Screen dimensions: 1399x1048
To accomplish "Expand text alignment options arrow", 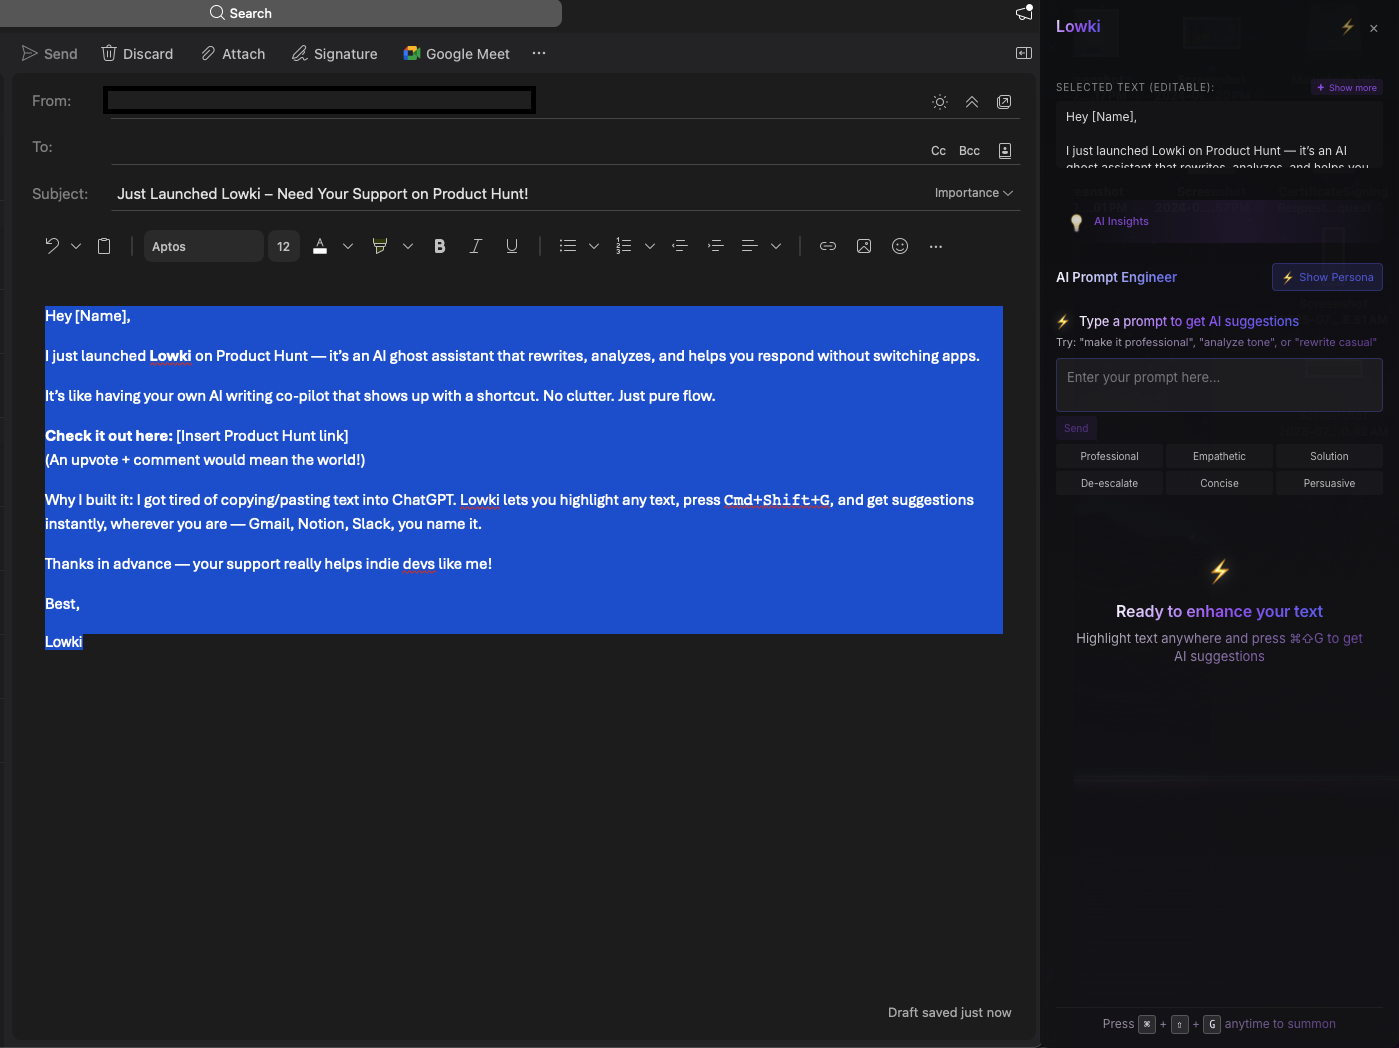I will (776, 246).
